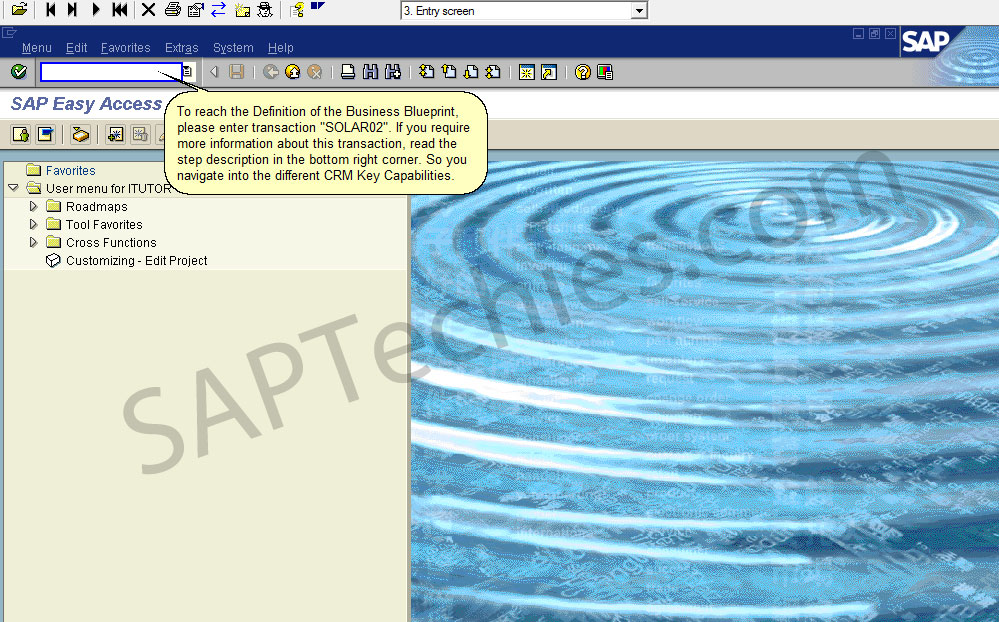Click the Find binoculars icon
This screenshot has width=999, height=622.
click(370, 72)
